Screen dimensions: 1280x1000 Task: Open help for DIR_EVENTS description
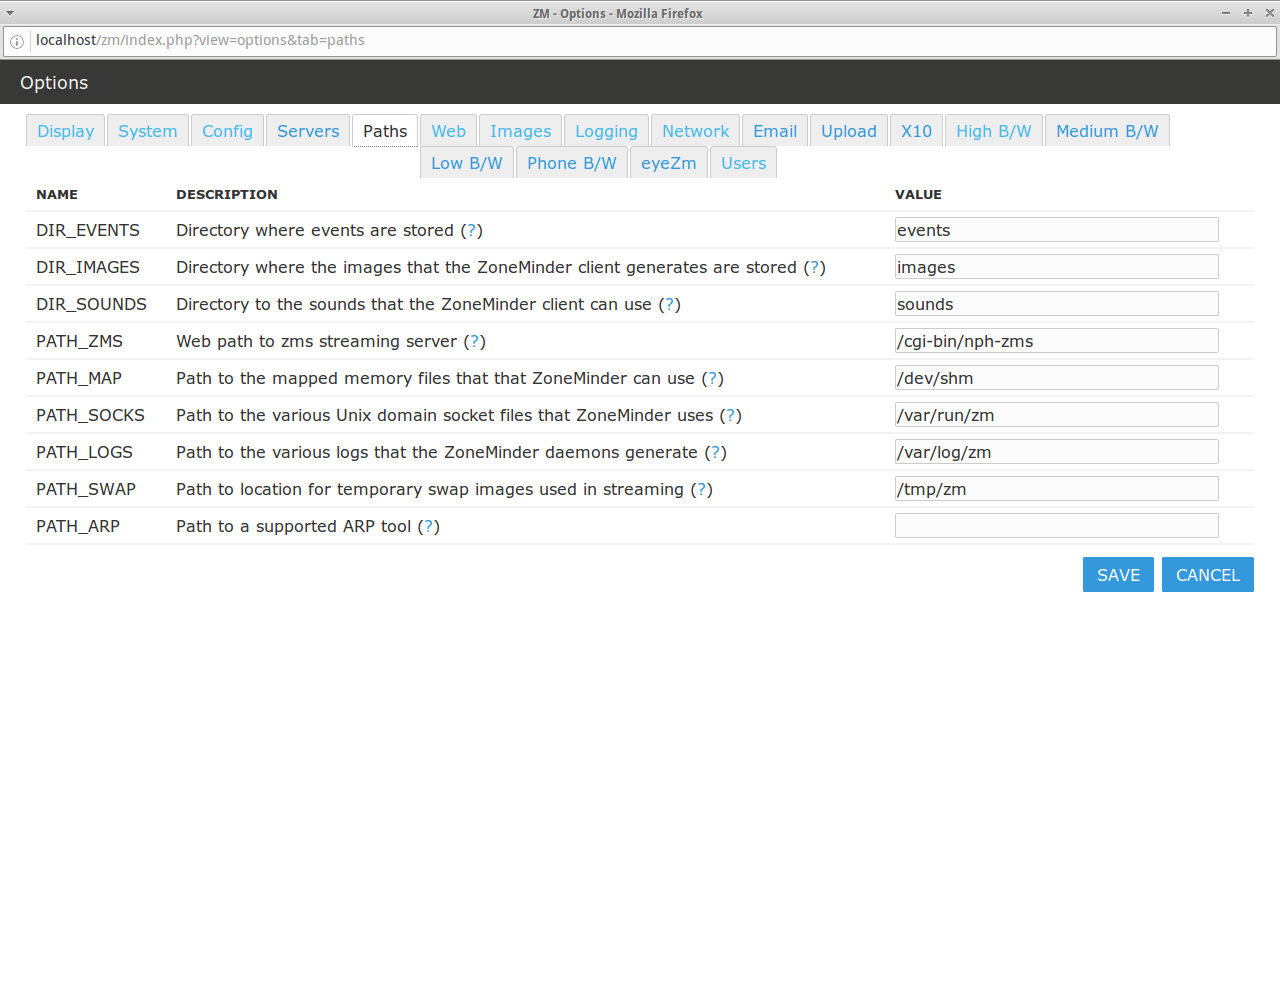pyautogui.click(x=472, y=230)
